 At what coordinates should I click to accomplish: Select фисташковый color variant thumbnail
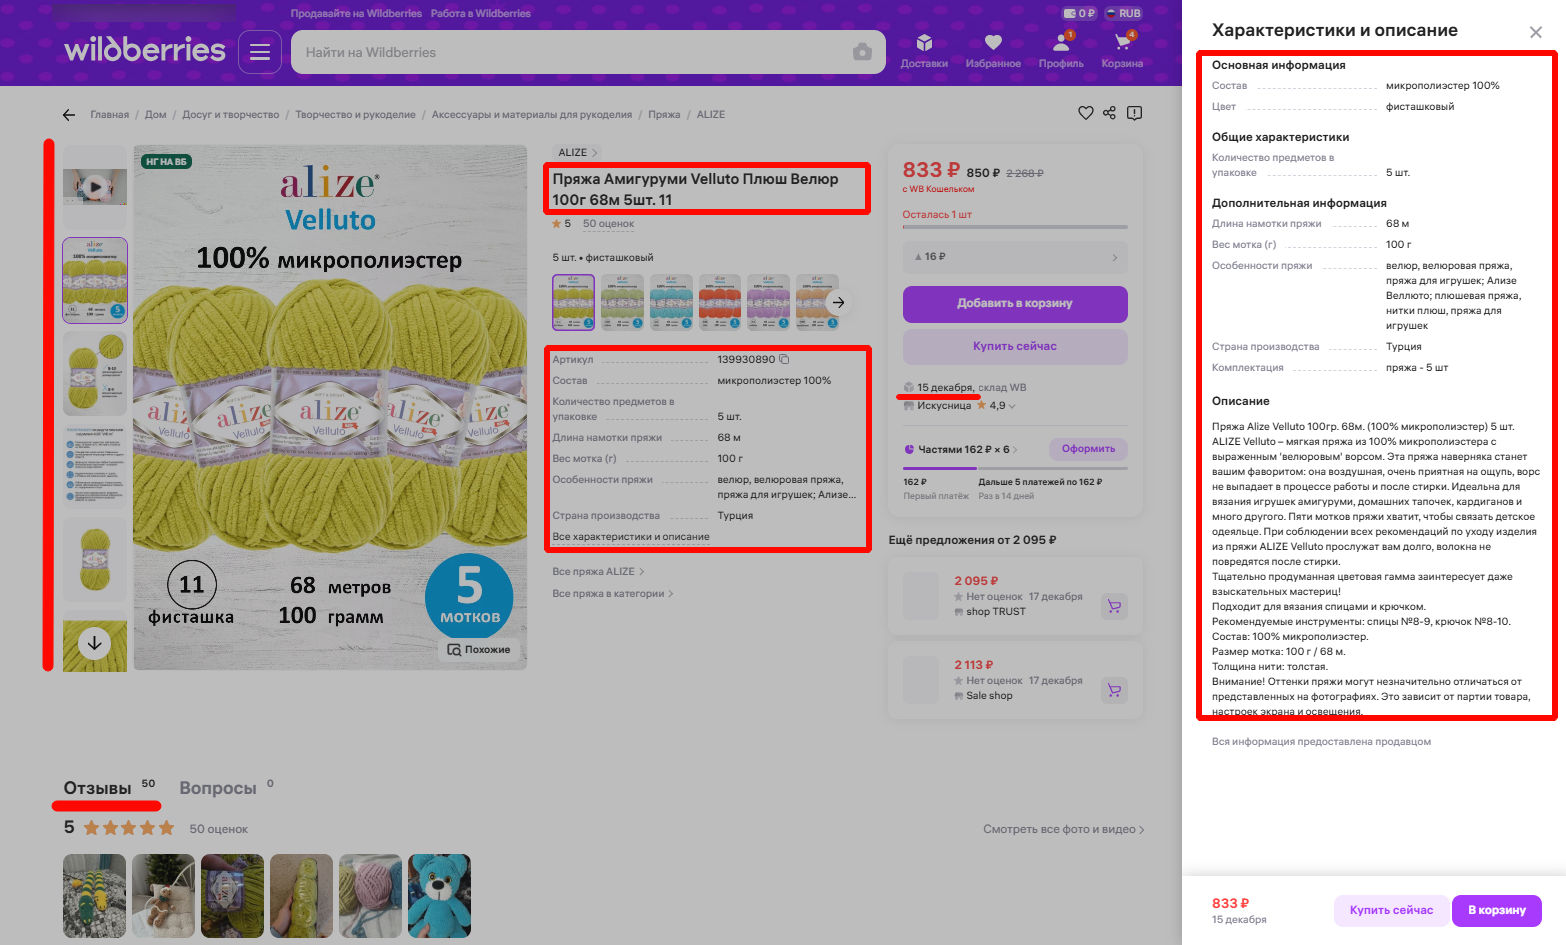pos(573,302)
